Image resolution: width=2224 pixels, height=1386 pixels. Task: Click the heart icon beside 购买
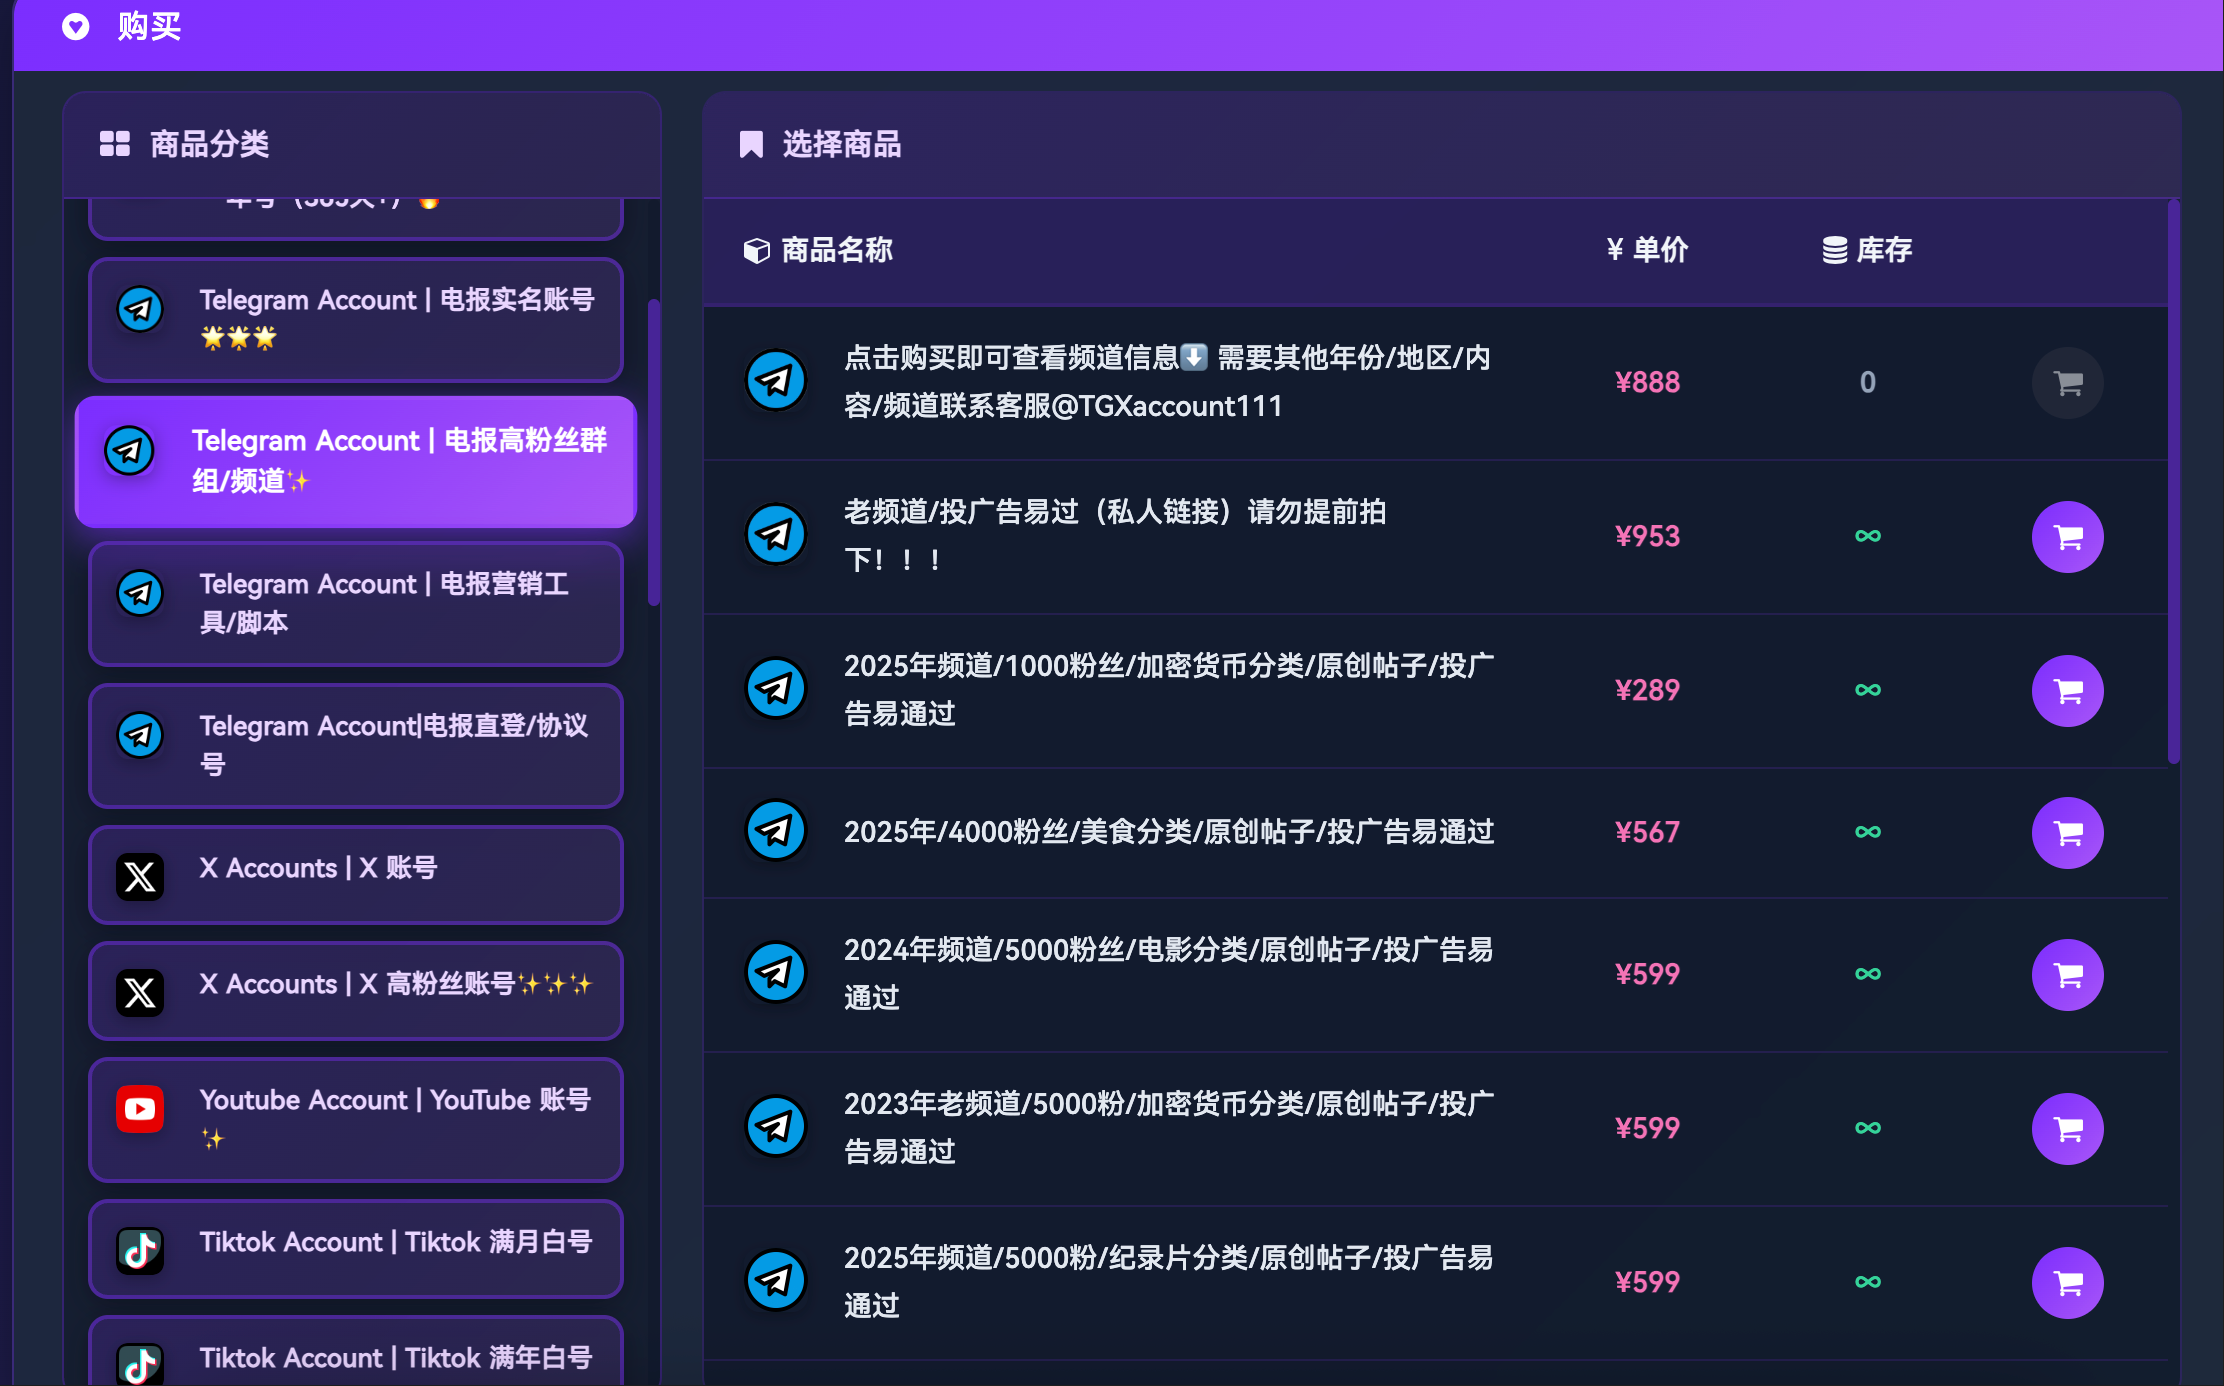point(76,27)
